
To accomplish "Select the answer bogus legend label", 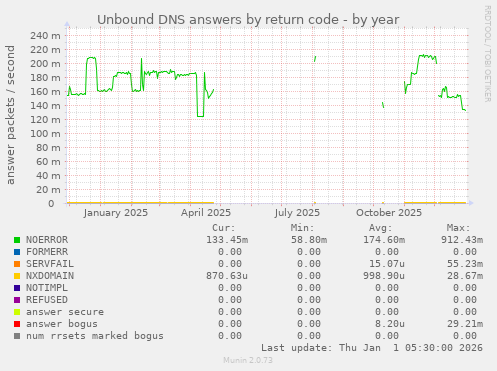I will click(62, 324).
